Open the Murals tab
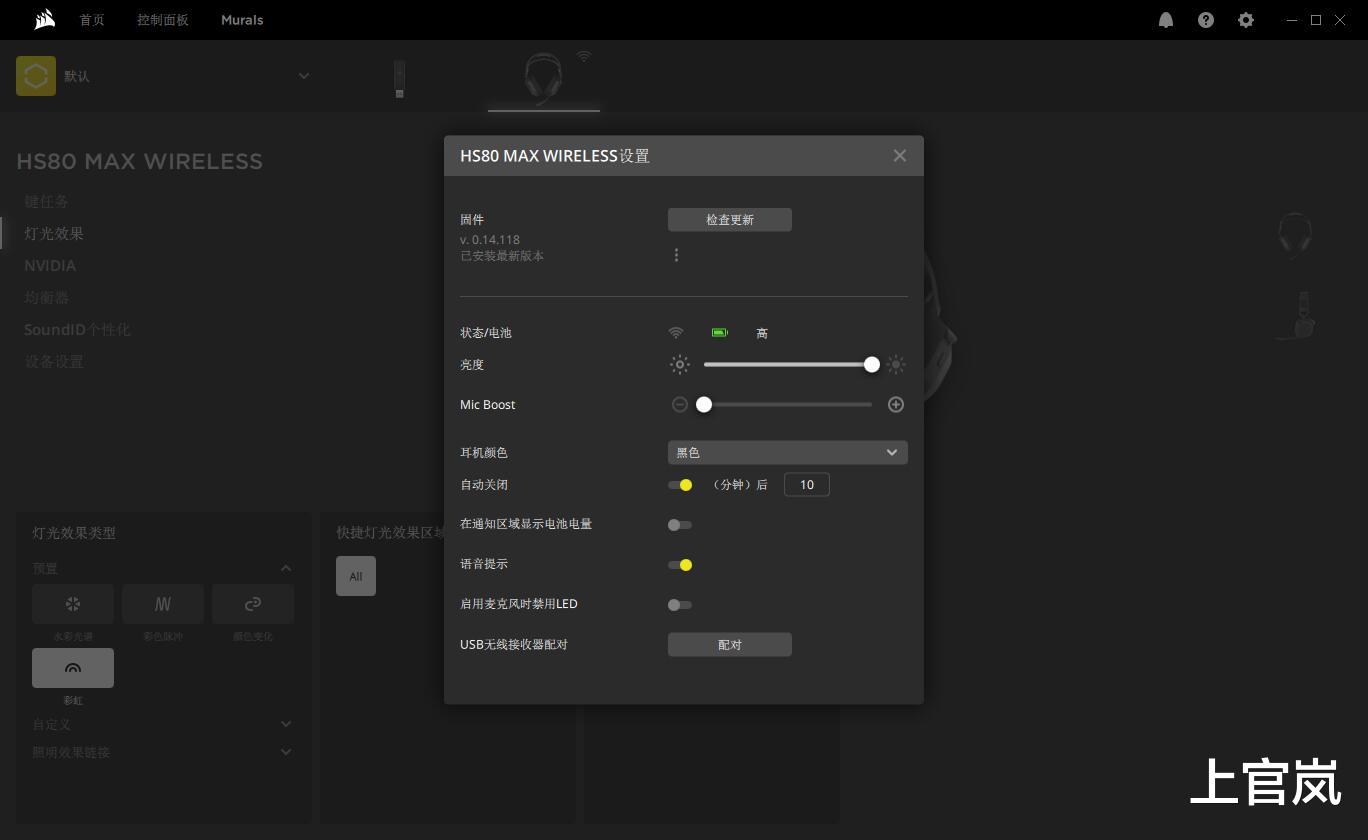Screen dimensions: 1368x840 click(242, 20)
